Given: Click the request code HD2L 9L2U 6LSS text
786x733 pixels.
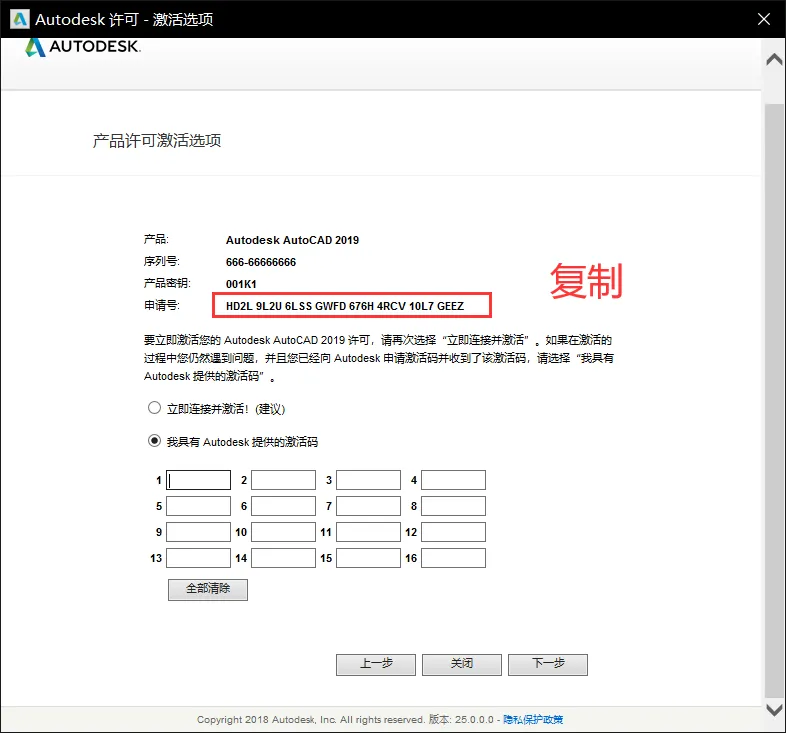Looking at the screenshot, I should [x=345, y=306].
